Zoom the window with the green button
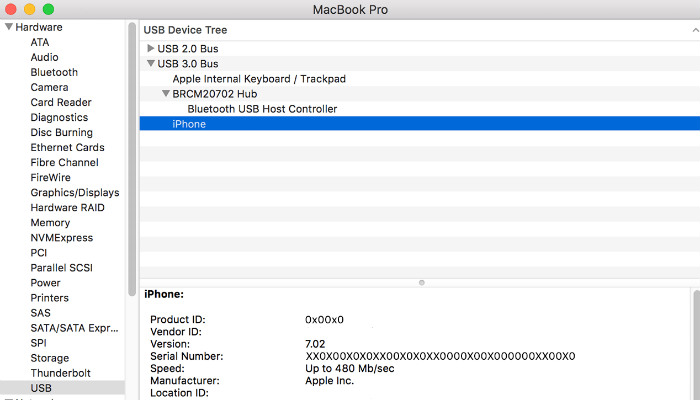 pos(48,9)
